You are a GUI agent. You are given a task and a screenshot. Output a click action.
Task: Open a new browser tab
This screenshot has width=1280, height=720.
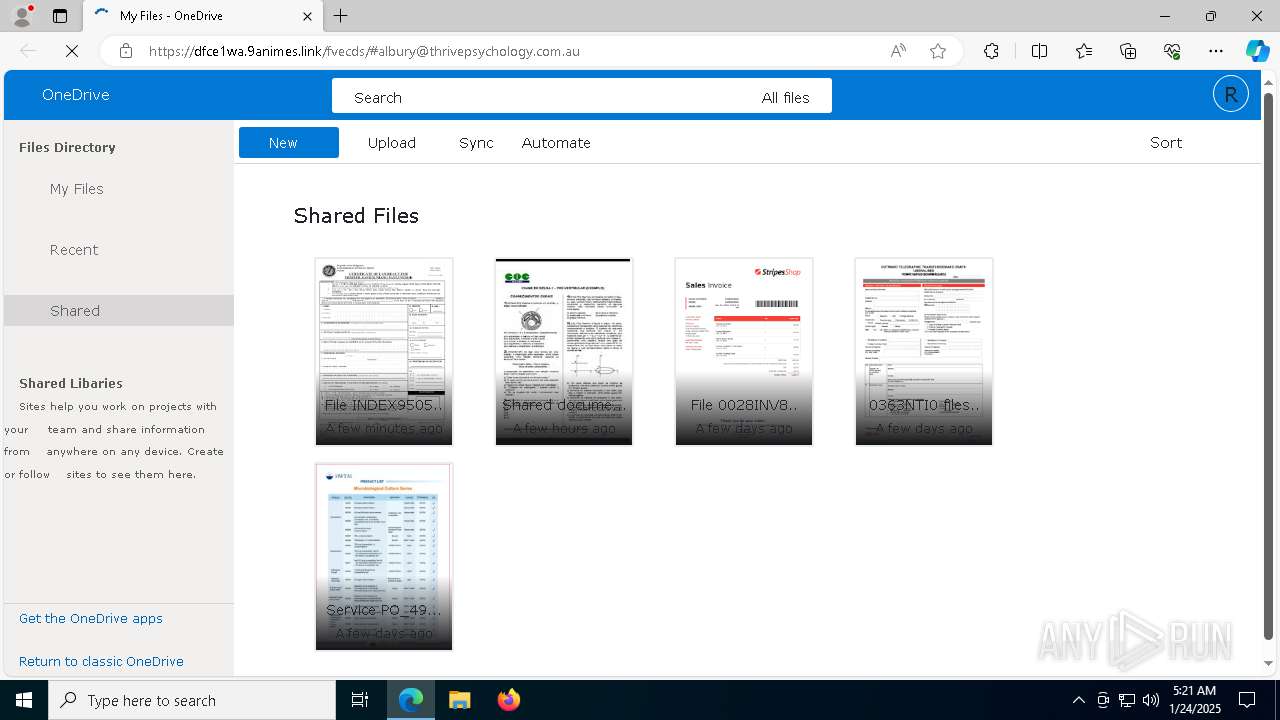[341, 16]
